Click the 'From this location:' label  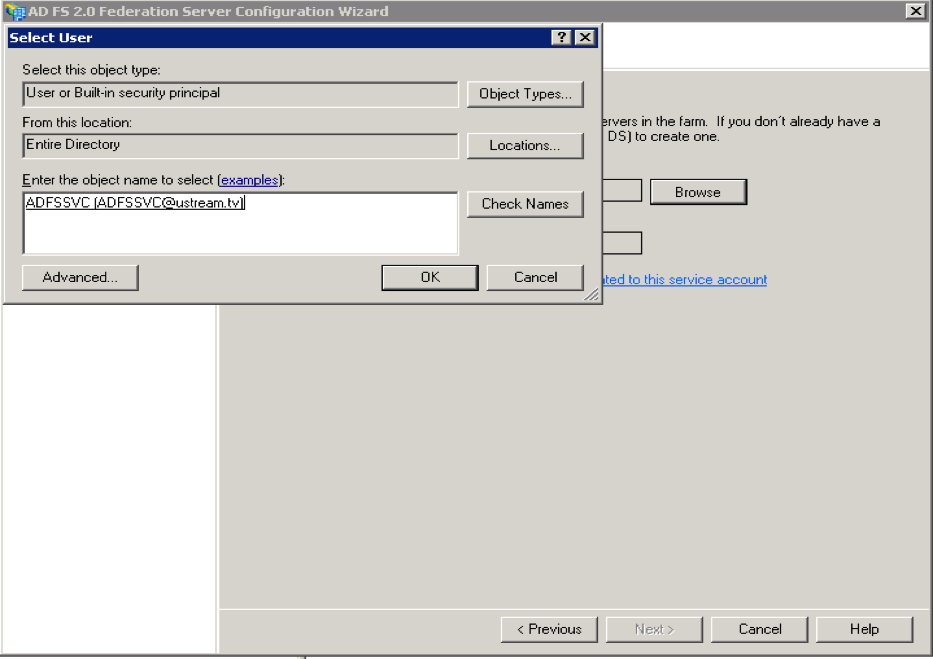tap(77, 123)
